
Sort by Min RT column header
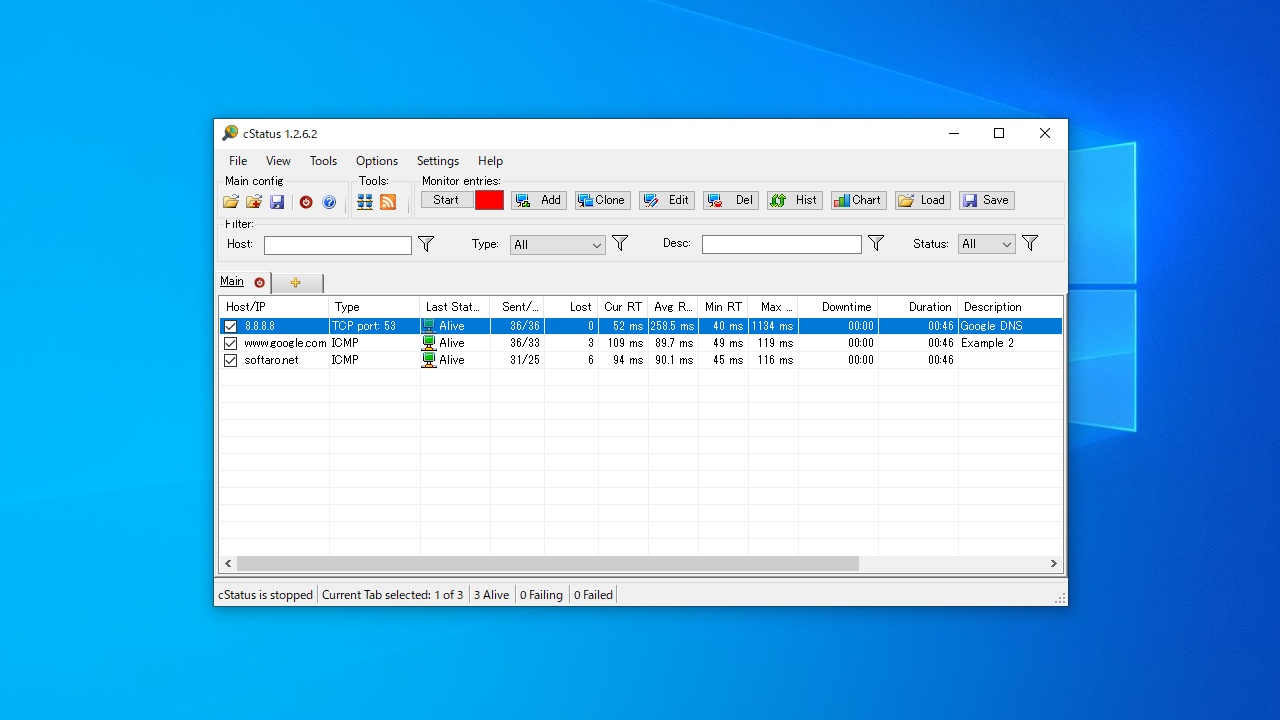(x=723, y=307)
